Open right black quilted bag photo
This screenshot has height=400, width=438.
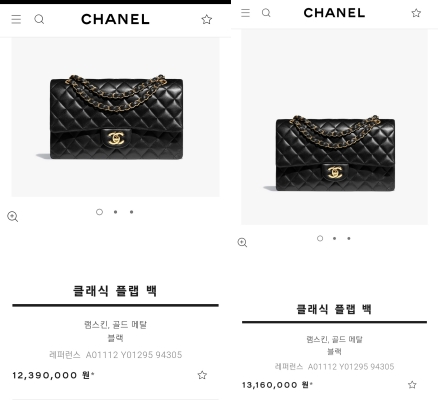point(334,127)
